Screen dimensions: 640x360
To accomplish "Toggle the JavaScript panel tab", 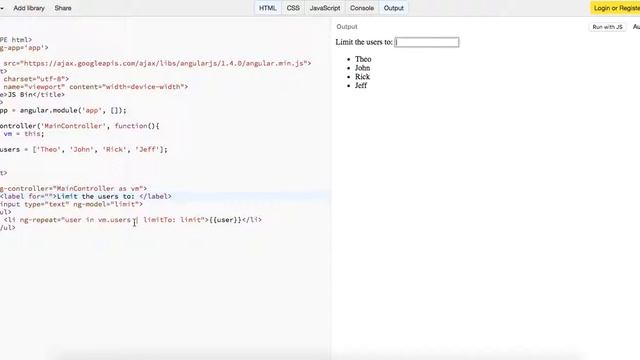I will pyautogui.click(x=325, y=8).
